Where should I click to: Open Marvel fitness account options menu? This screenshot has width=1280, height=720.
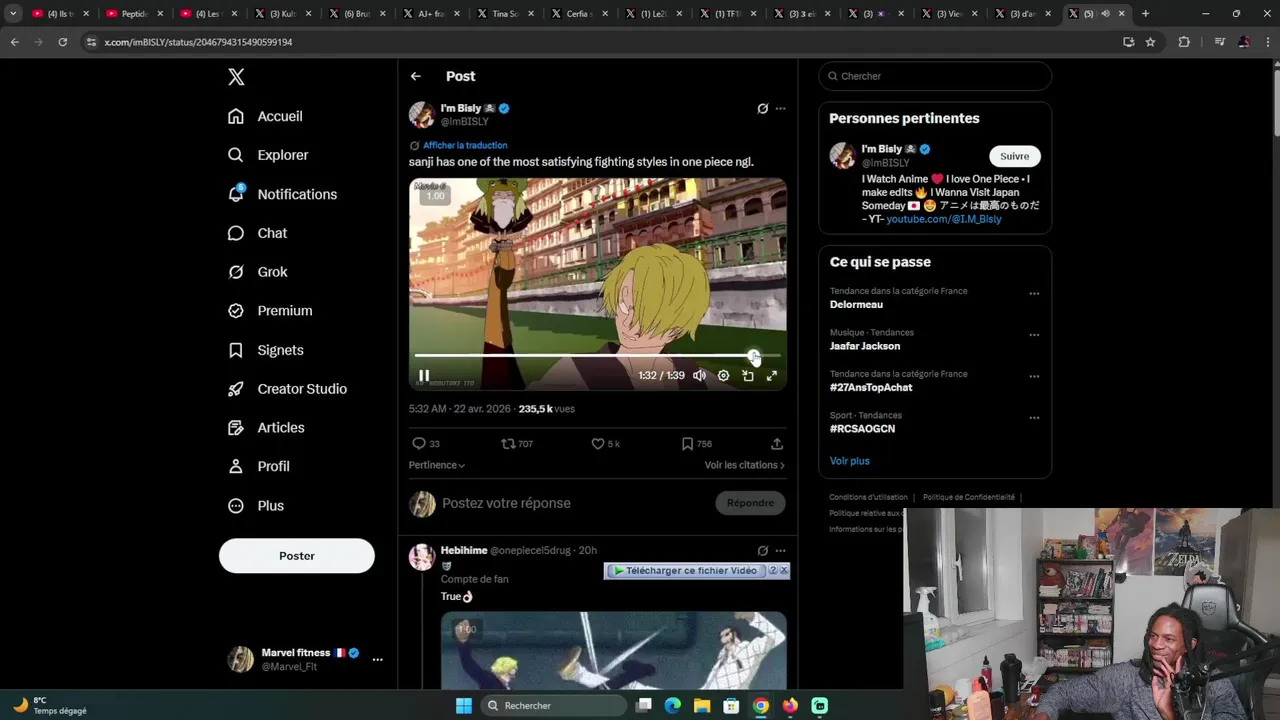tap(377, 660)
